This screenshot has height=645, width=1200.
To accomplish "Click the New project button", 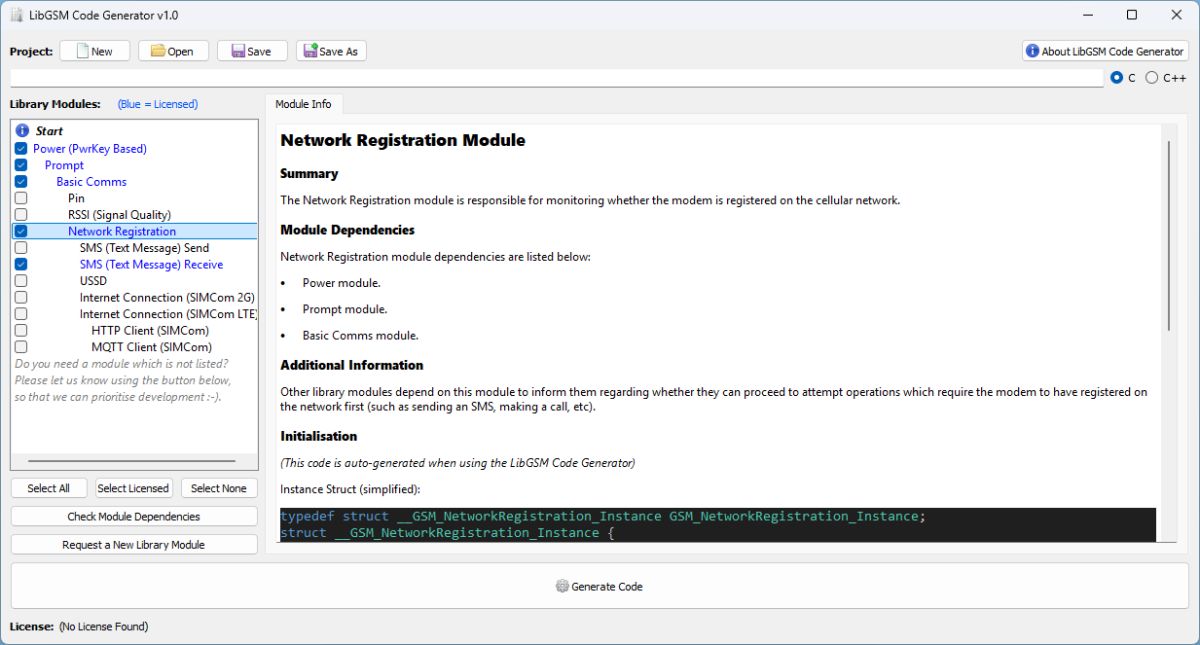I will (x=95, y=51).
